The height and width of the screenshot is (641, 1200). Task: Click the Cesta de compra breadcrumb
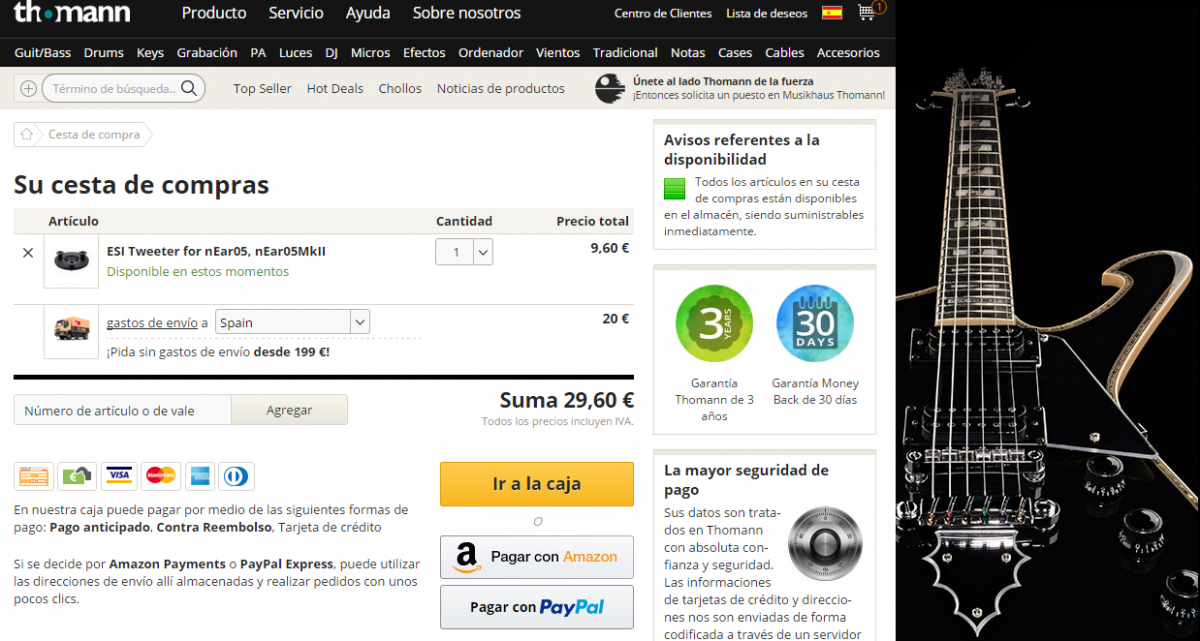click(94, 135)
